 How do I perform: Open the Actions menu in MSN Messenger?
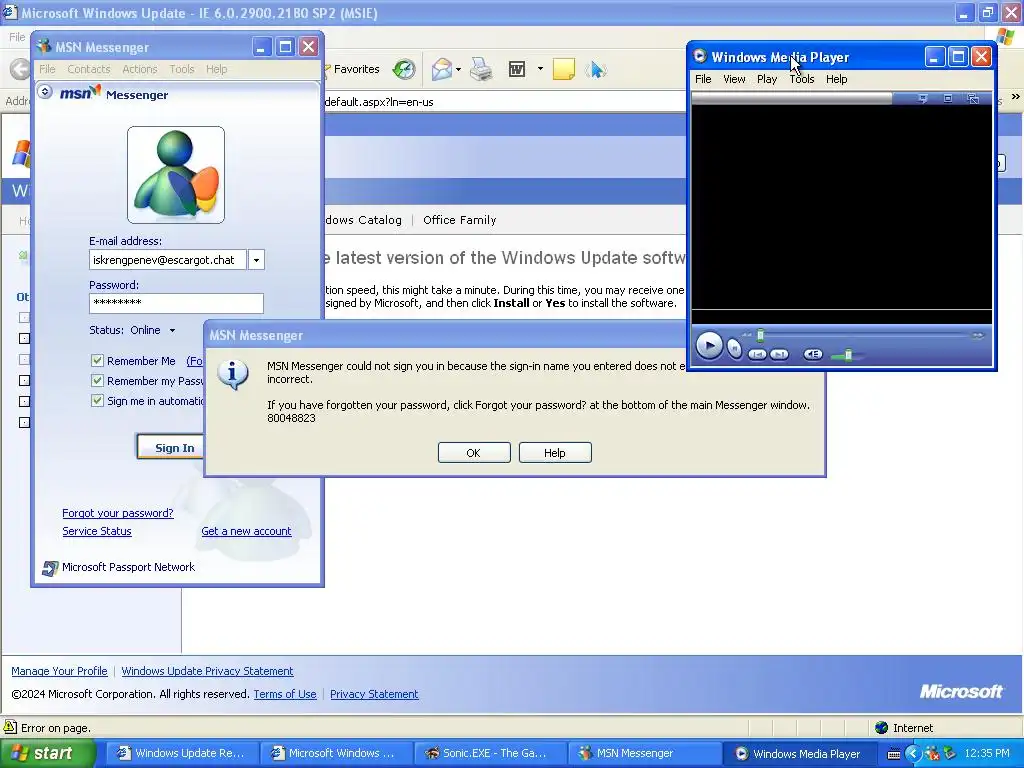pyautogui.click(x=140, y=69)
